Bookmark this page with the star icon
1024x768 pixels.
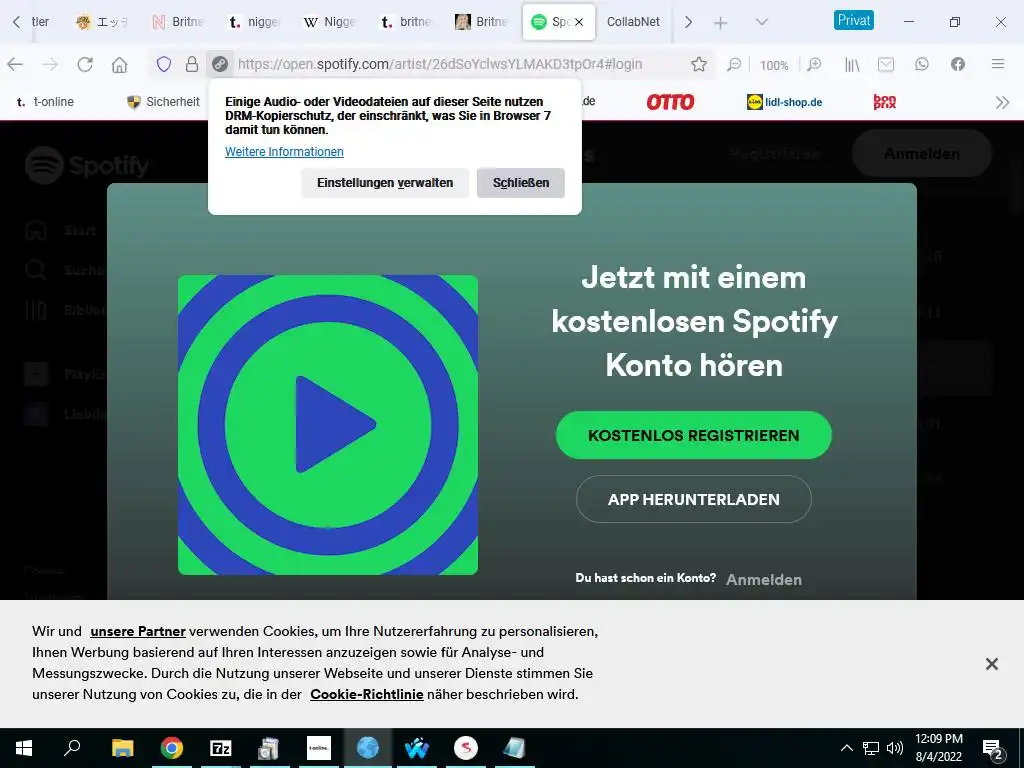click(x=699, y=64)
